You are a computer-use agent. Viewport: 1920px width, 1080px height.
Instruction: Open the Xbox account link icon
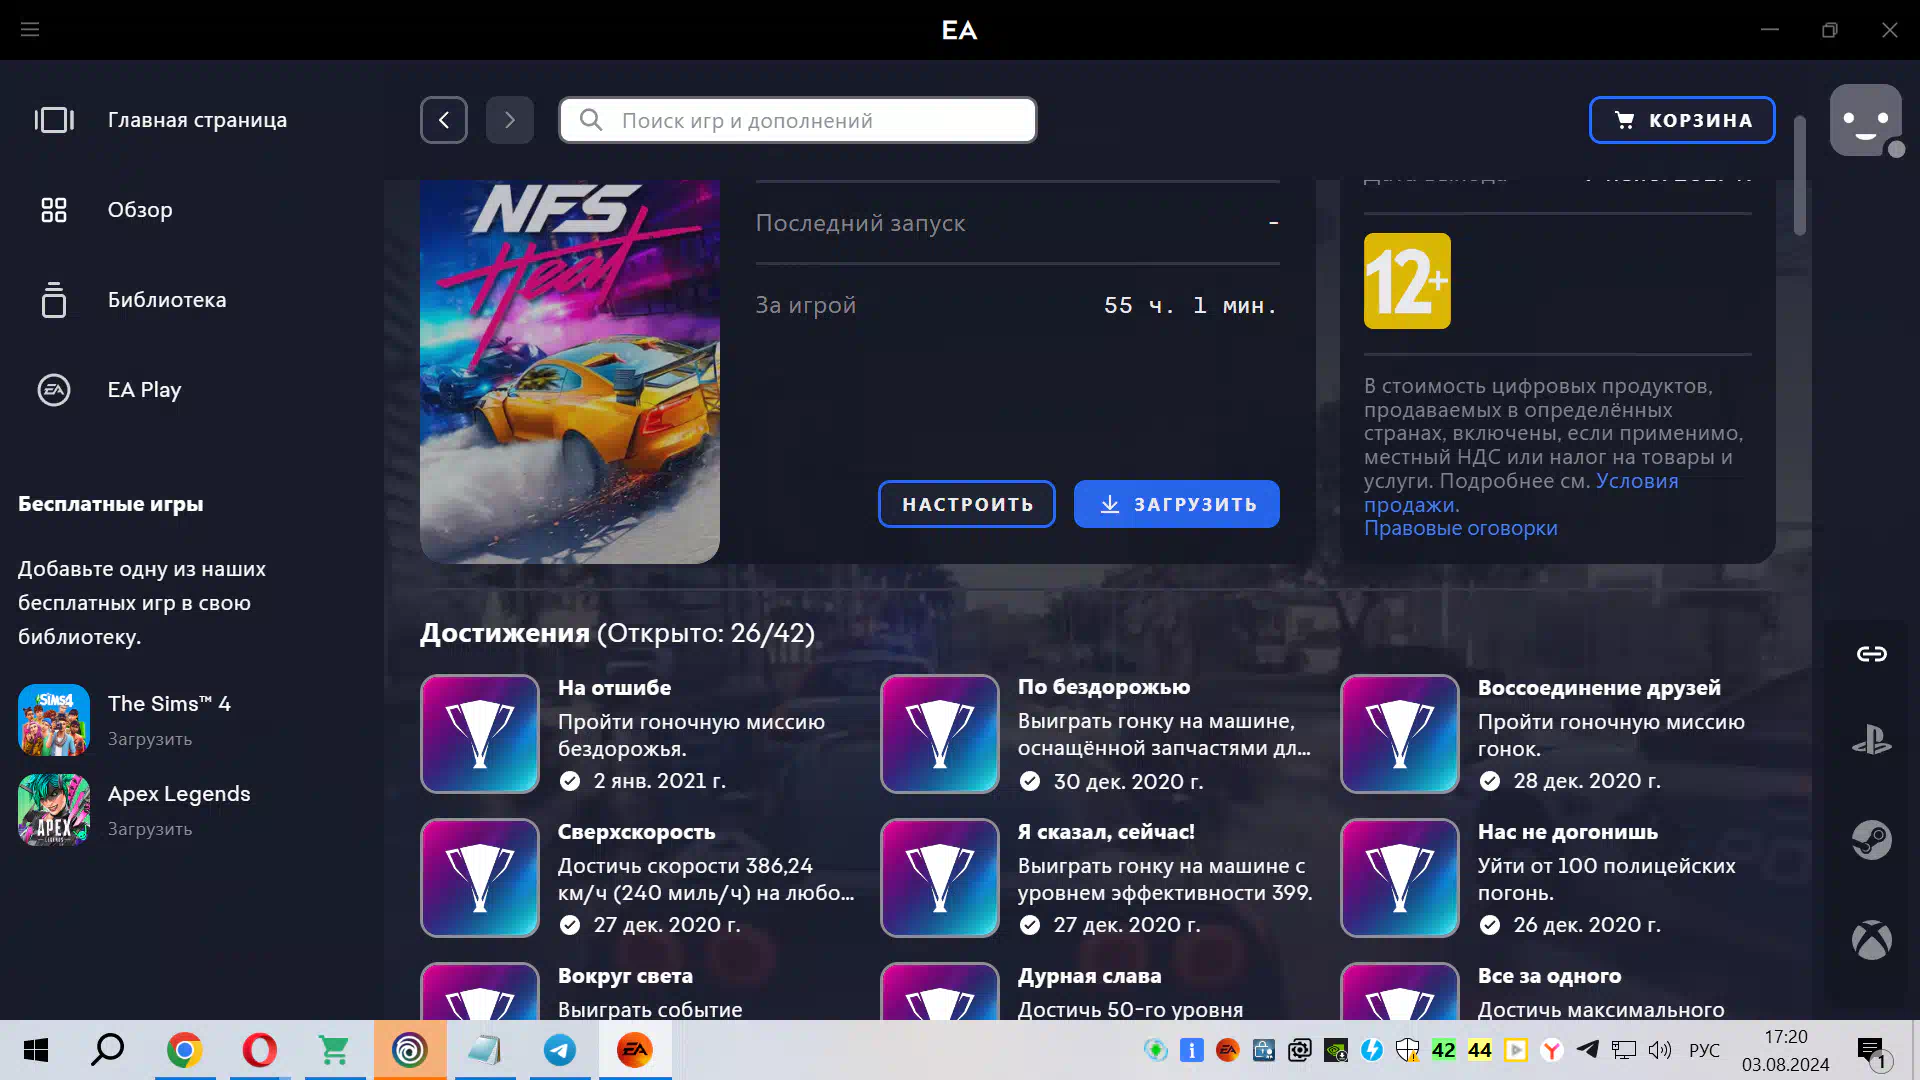pos(1871,940)
